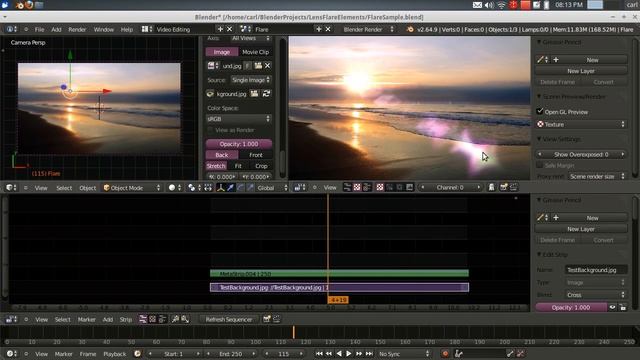Click the current frame field showing 115

coord(284,353)
